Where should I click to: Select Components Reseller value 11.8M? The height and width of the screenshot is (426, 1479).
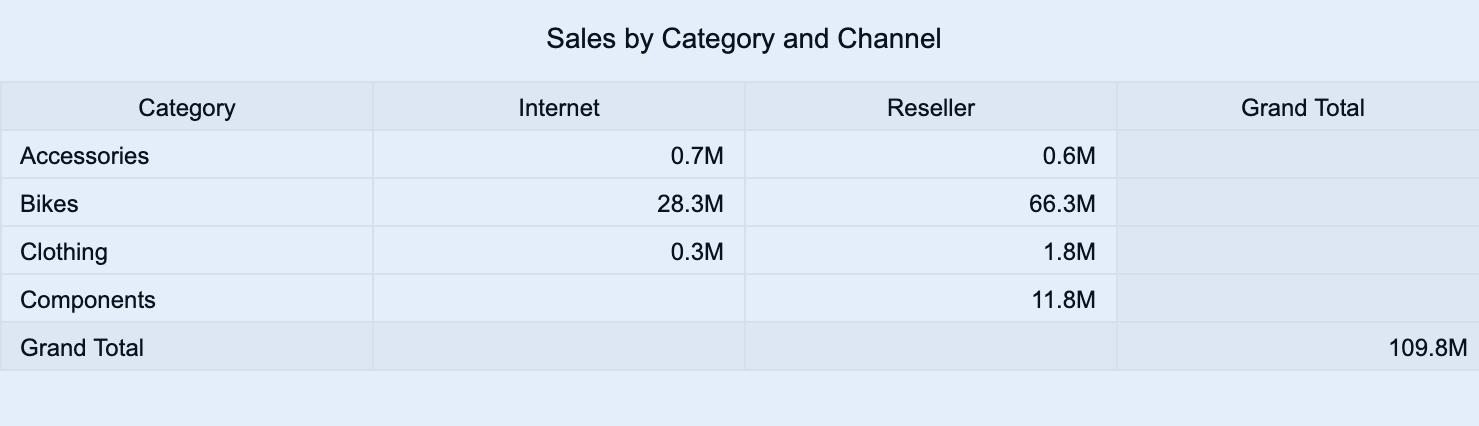tap(1063, 300)
